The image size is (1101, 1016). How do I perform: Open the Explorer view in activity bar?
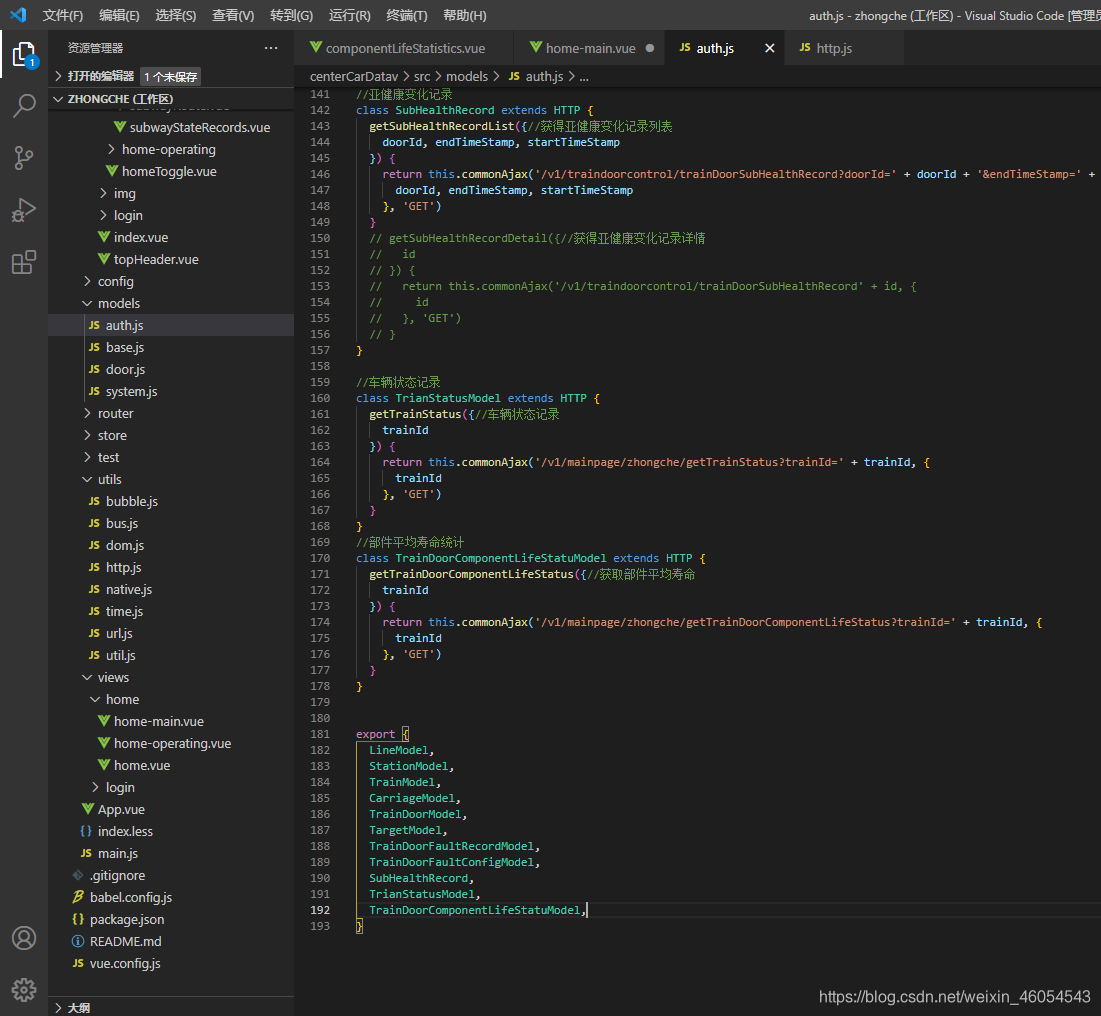24,54
